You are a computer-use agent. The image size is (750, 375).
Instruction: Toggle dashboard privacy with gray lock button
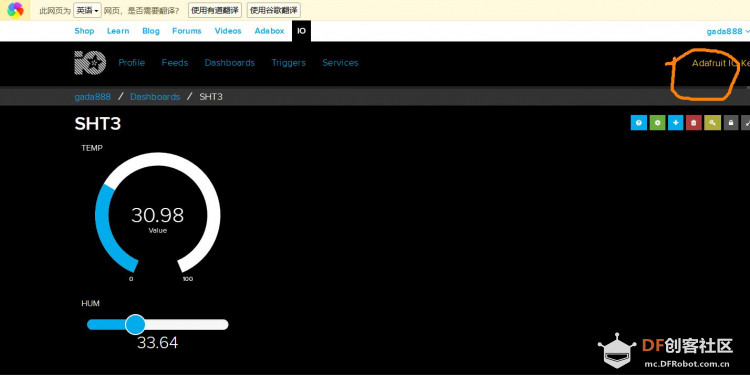730,123
